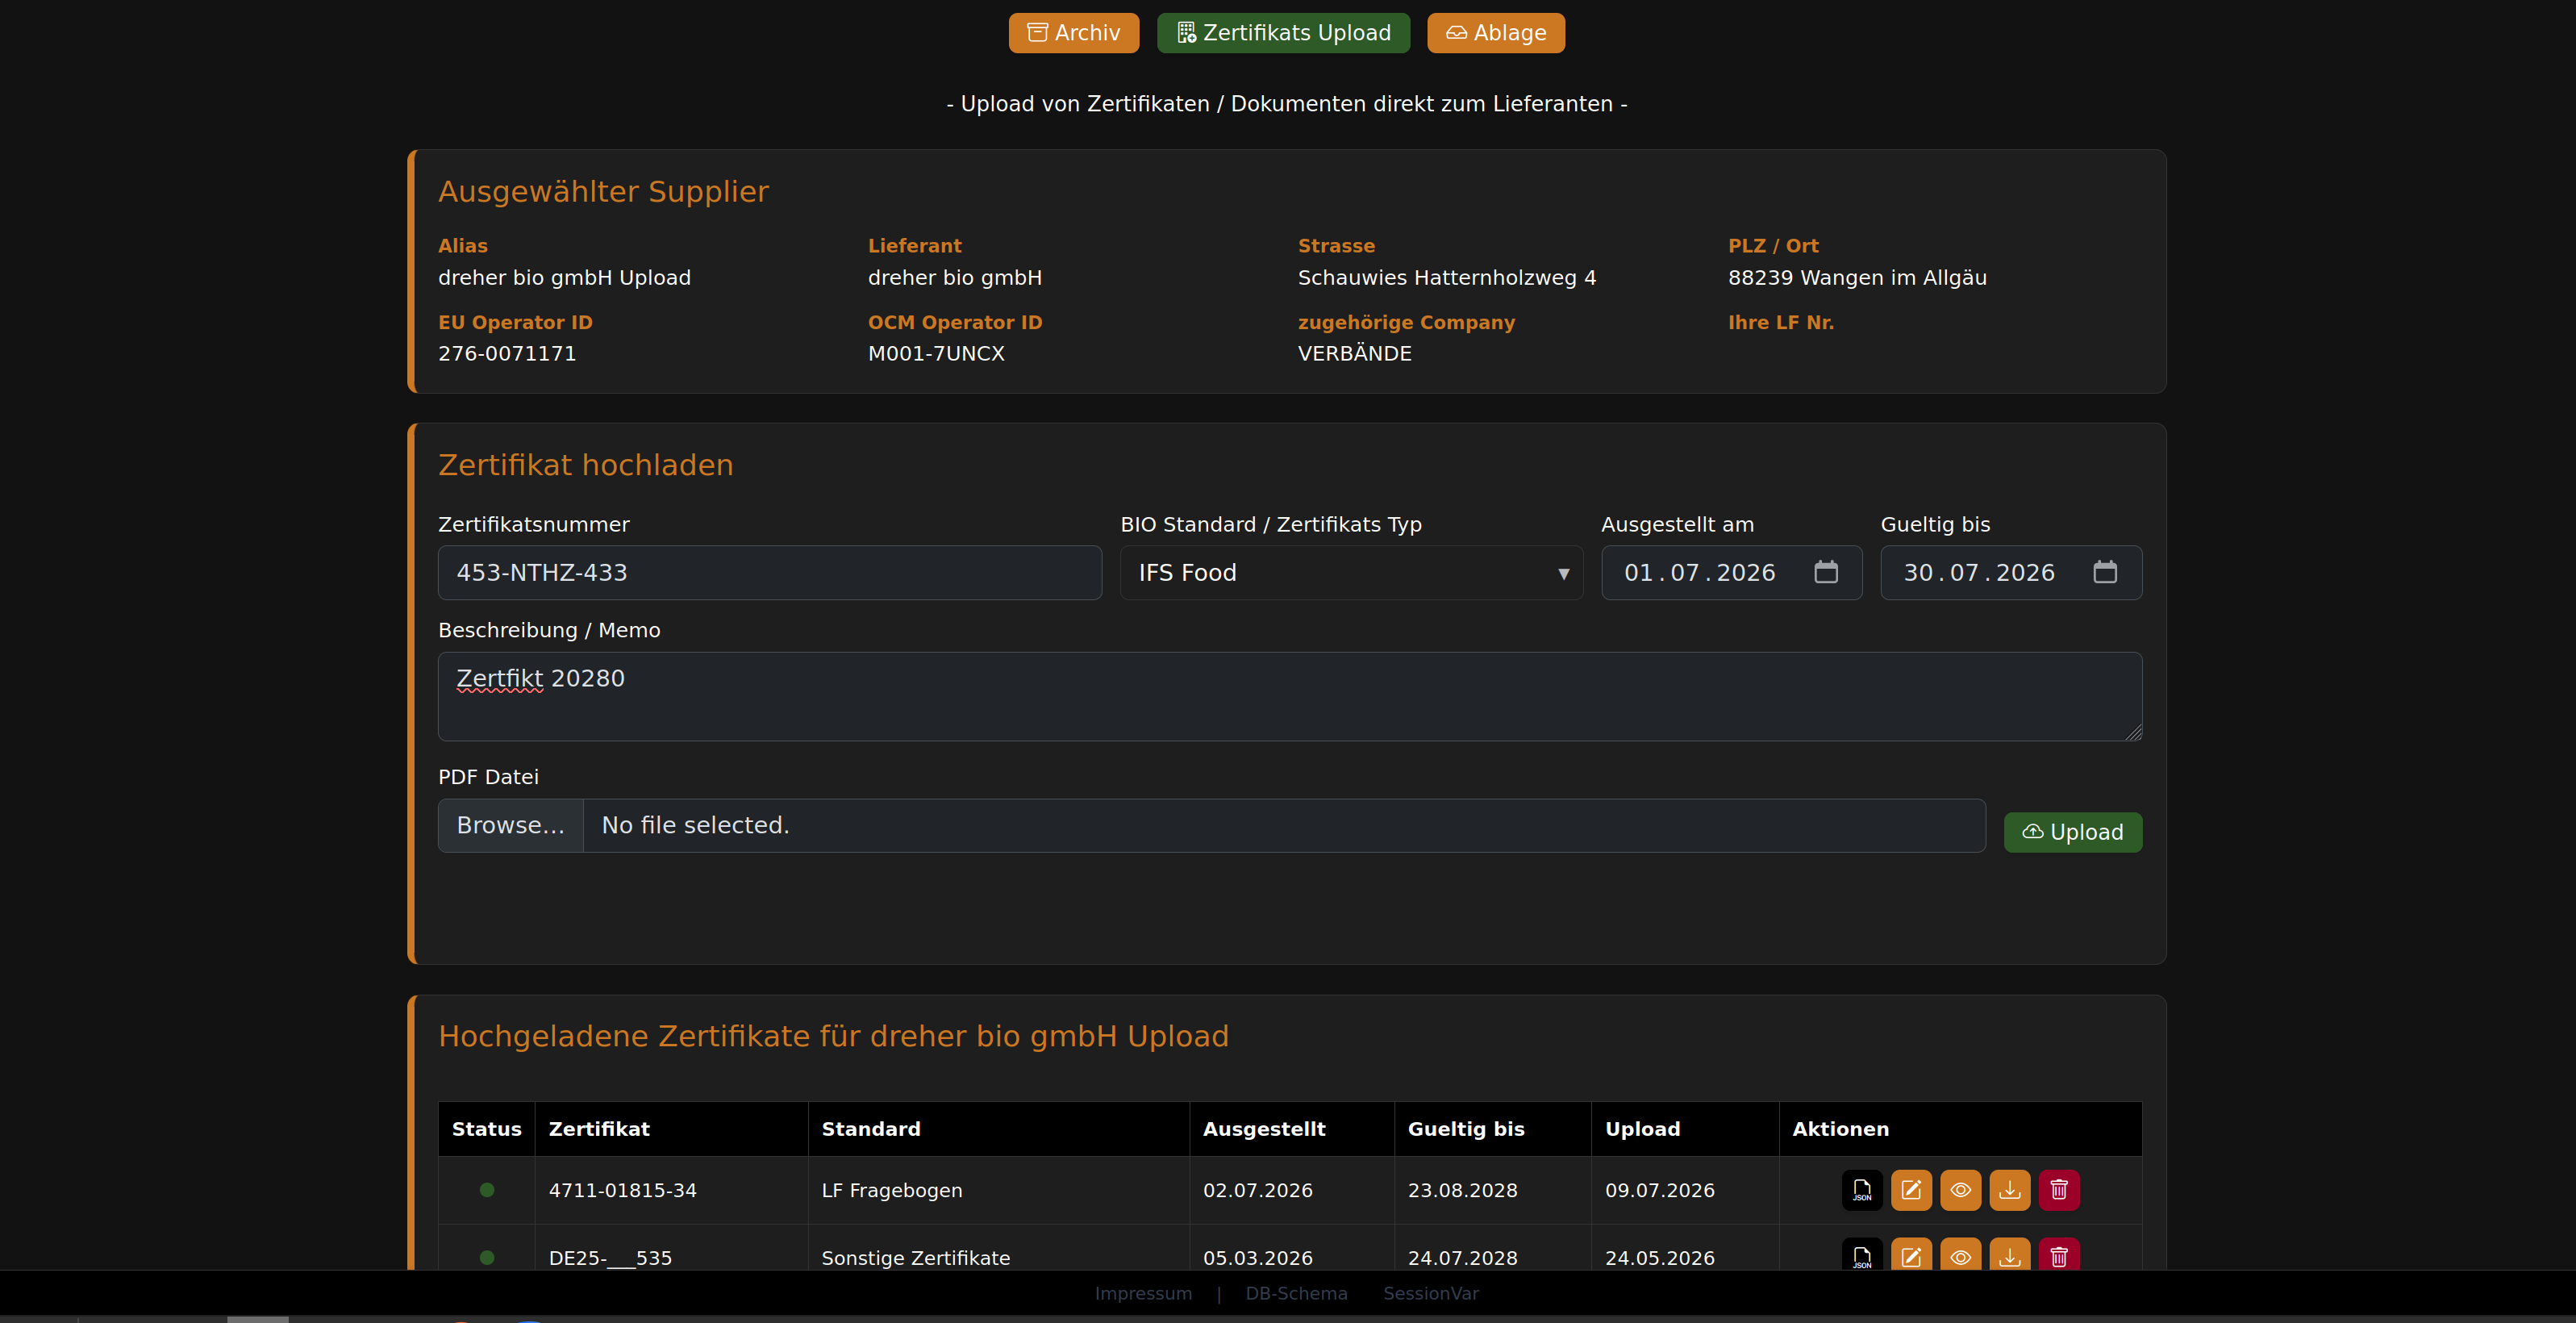The height and width of the screenshot is (1323, 2576).
Task: Click street 'Schauwies Hatternholzweg 4'
Action: click(x=1446, y=277)
